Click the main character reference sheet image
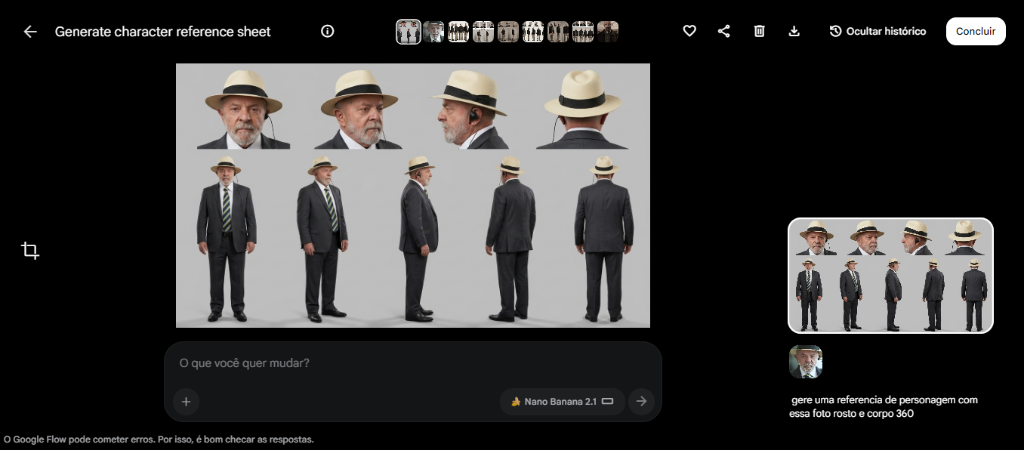This screenshot has width=1024, height=450. [x=413, y=195]
